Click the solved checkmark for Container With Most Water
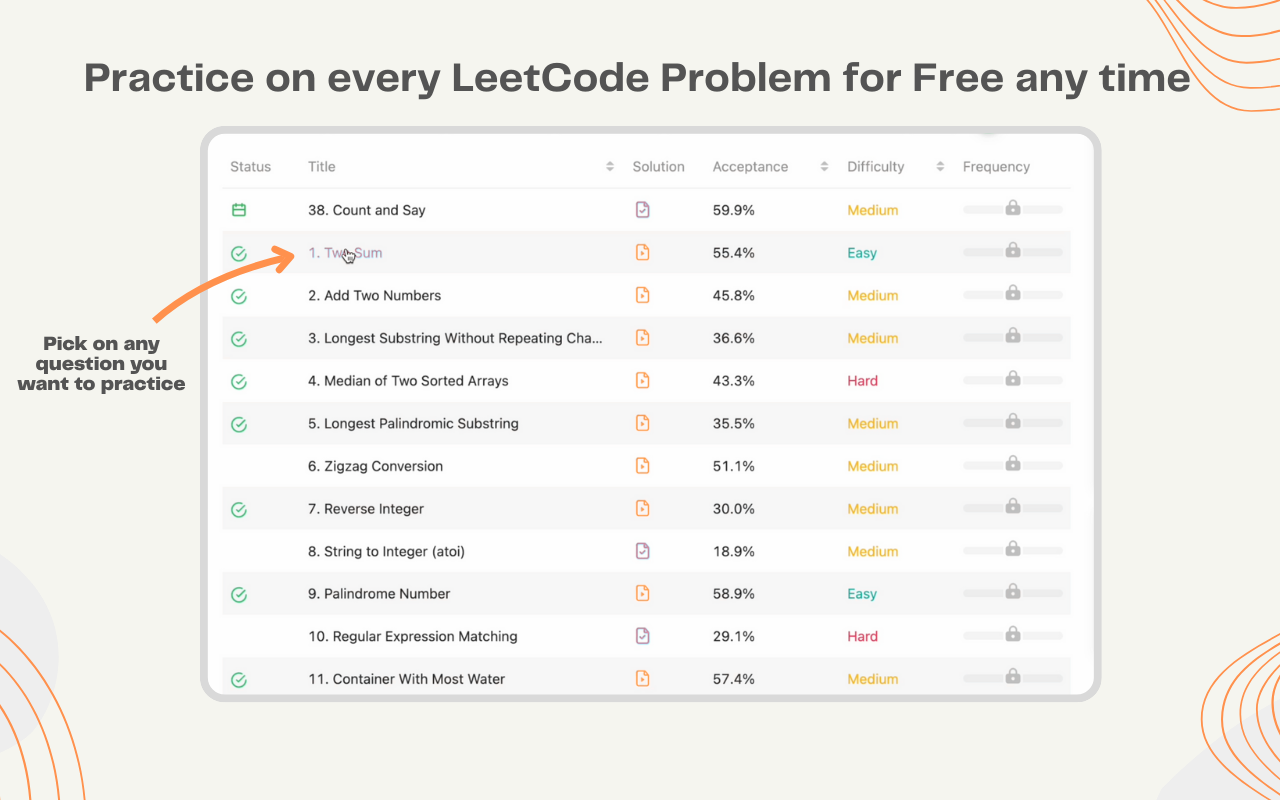The height and width of the screenshot is (800, 1280). (239, 679)
